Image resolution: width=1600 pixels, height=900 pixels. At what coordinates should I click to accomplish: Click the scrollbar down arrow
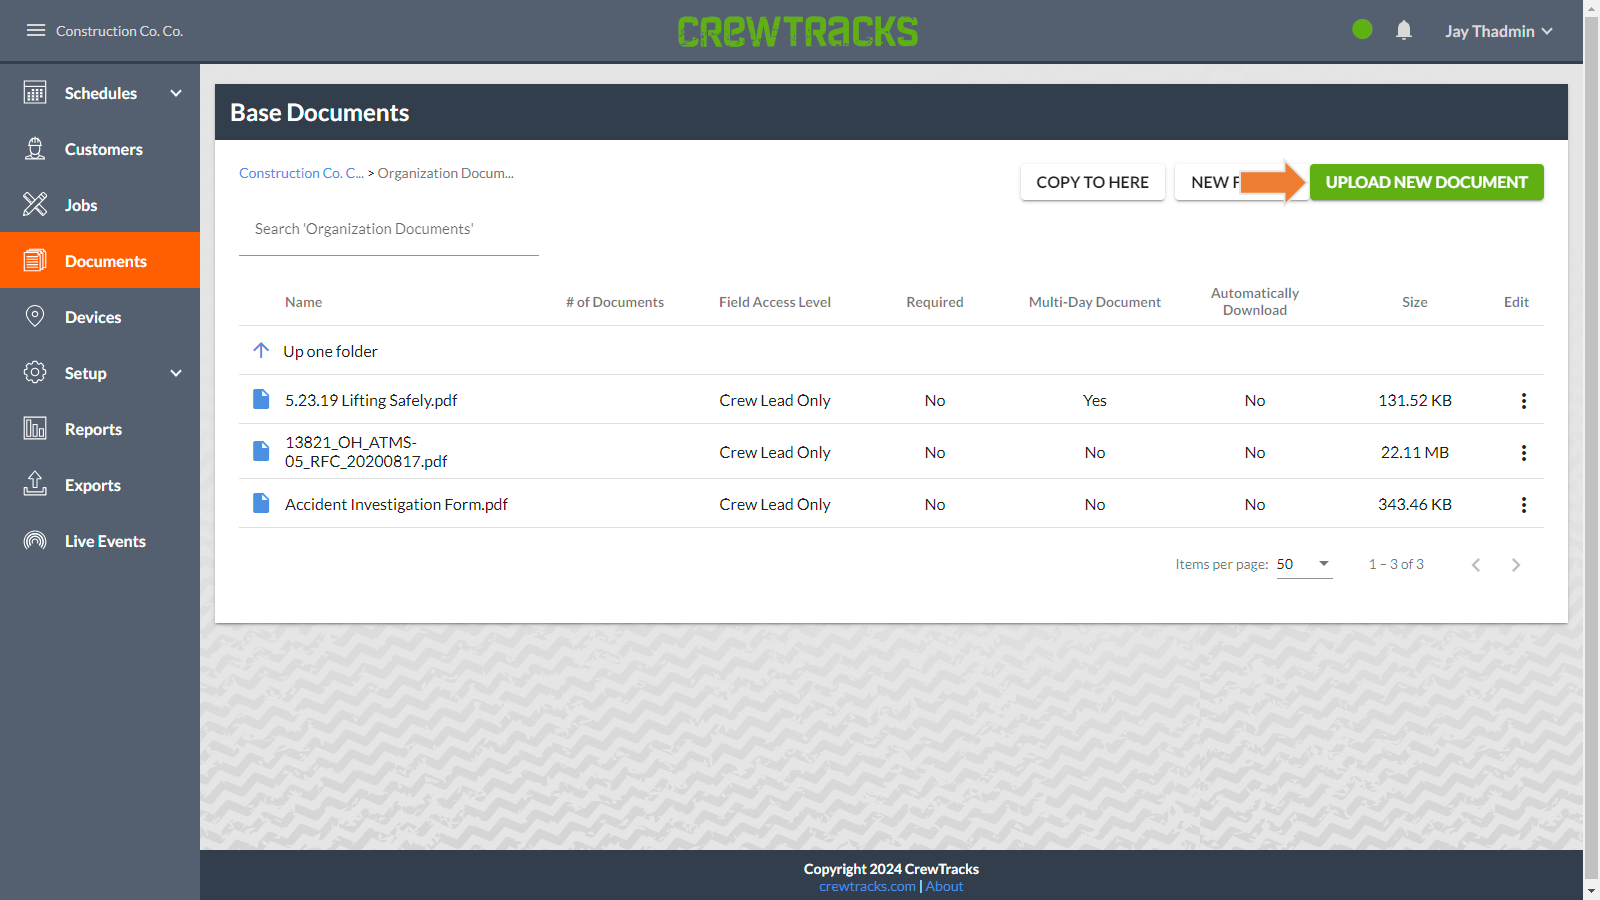click(x=1591, y=891)
